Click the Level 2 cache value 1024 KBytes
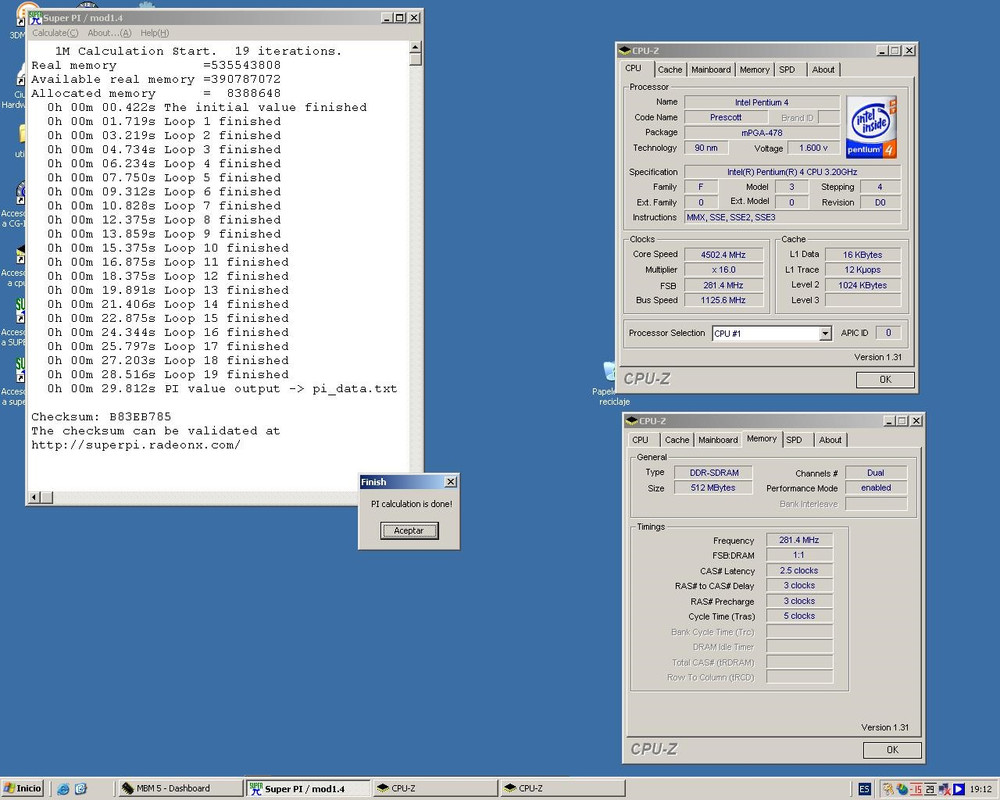The height and width of the screenshot is (800, 1000). pyautogui.click(x=862, y=285)
